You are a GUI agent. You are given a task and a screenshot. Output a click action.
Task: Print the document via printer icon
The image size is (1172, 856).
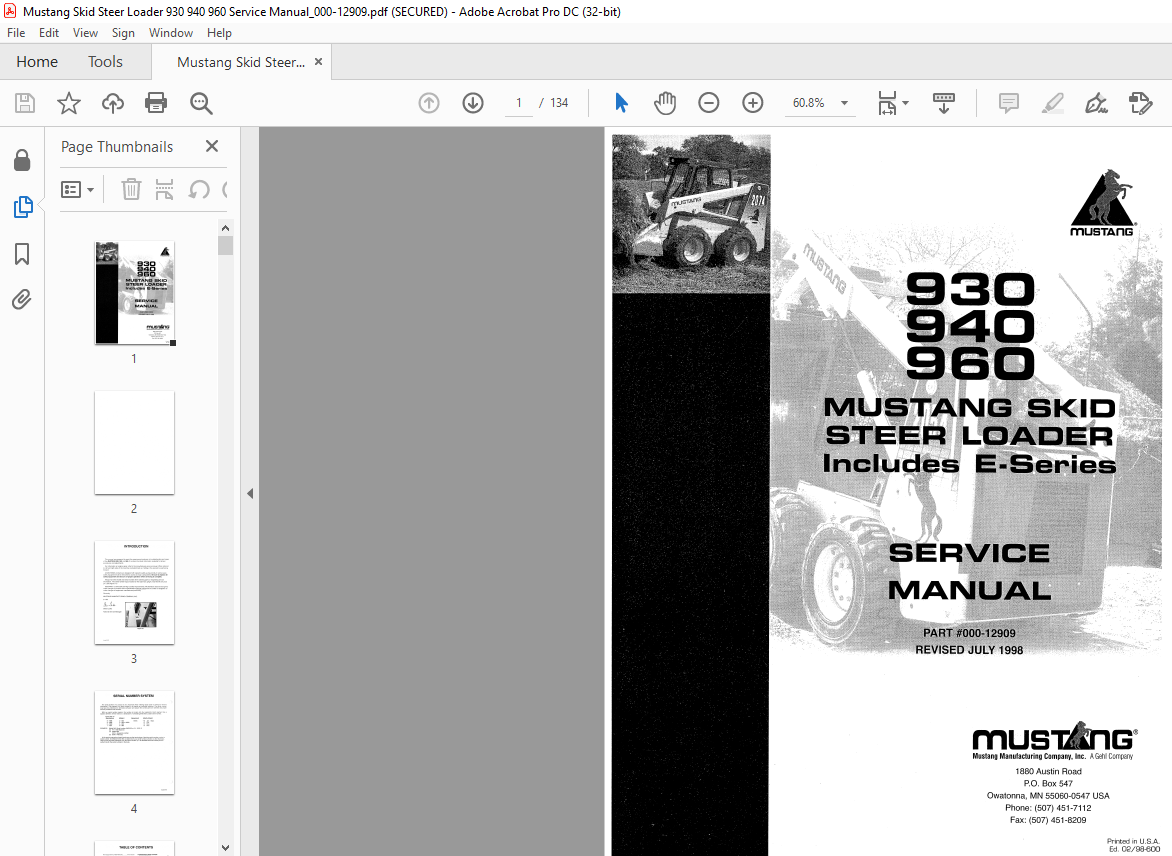coord(156,103)
